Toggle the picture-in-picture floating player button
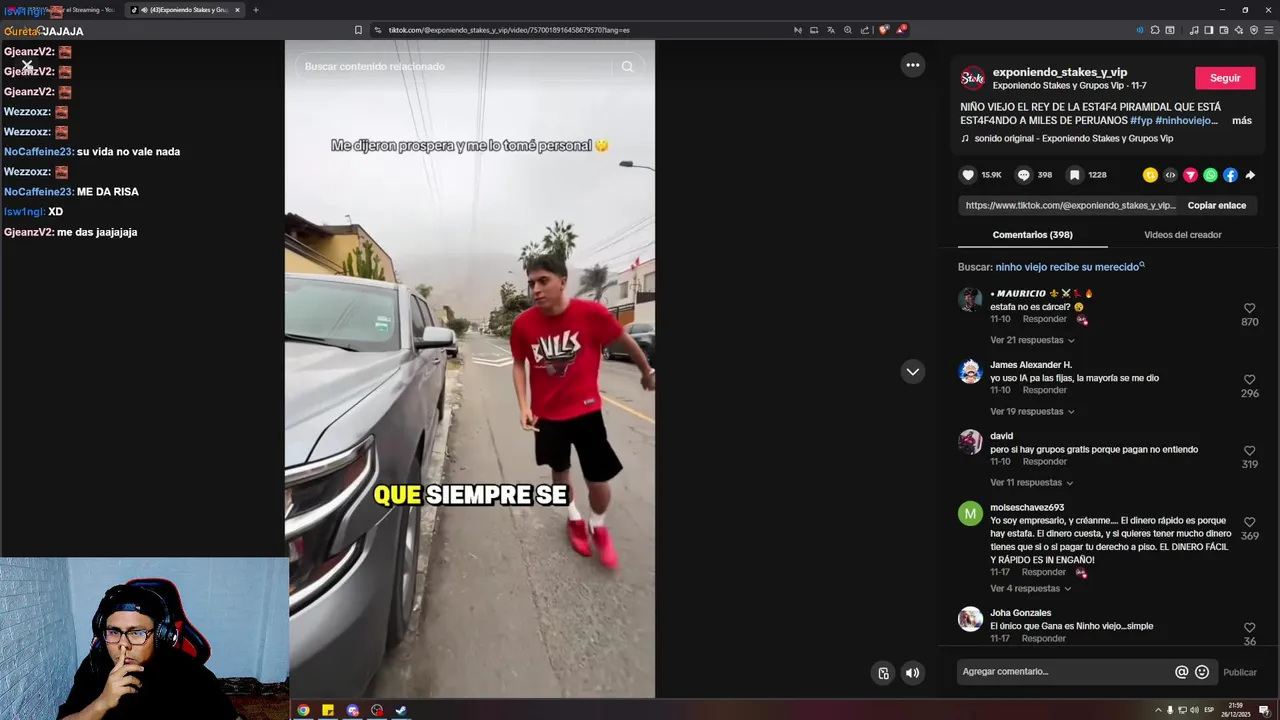 click(x=883, y=673)
